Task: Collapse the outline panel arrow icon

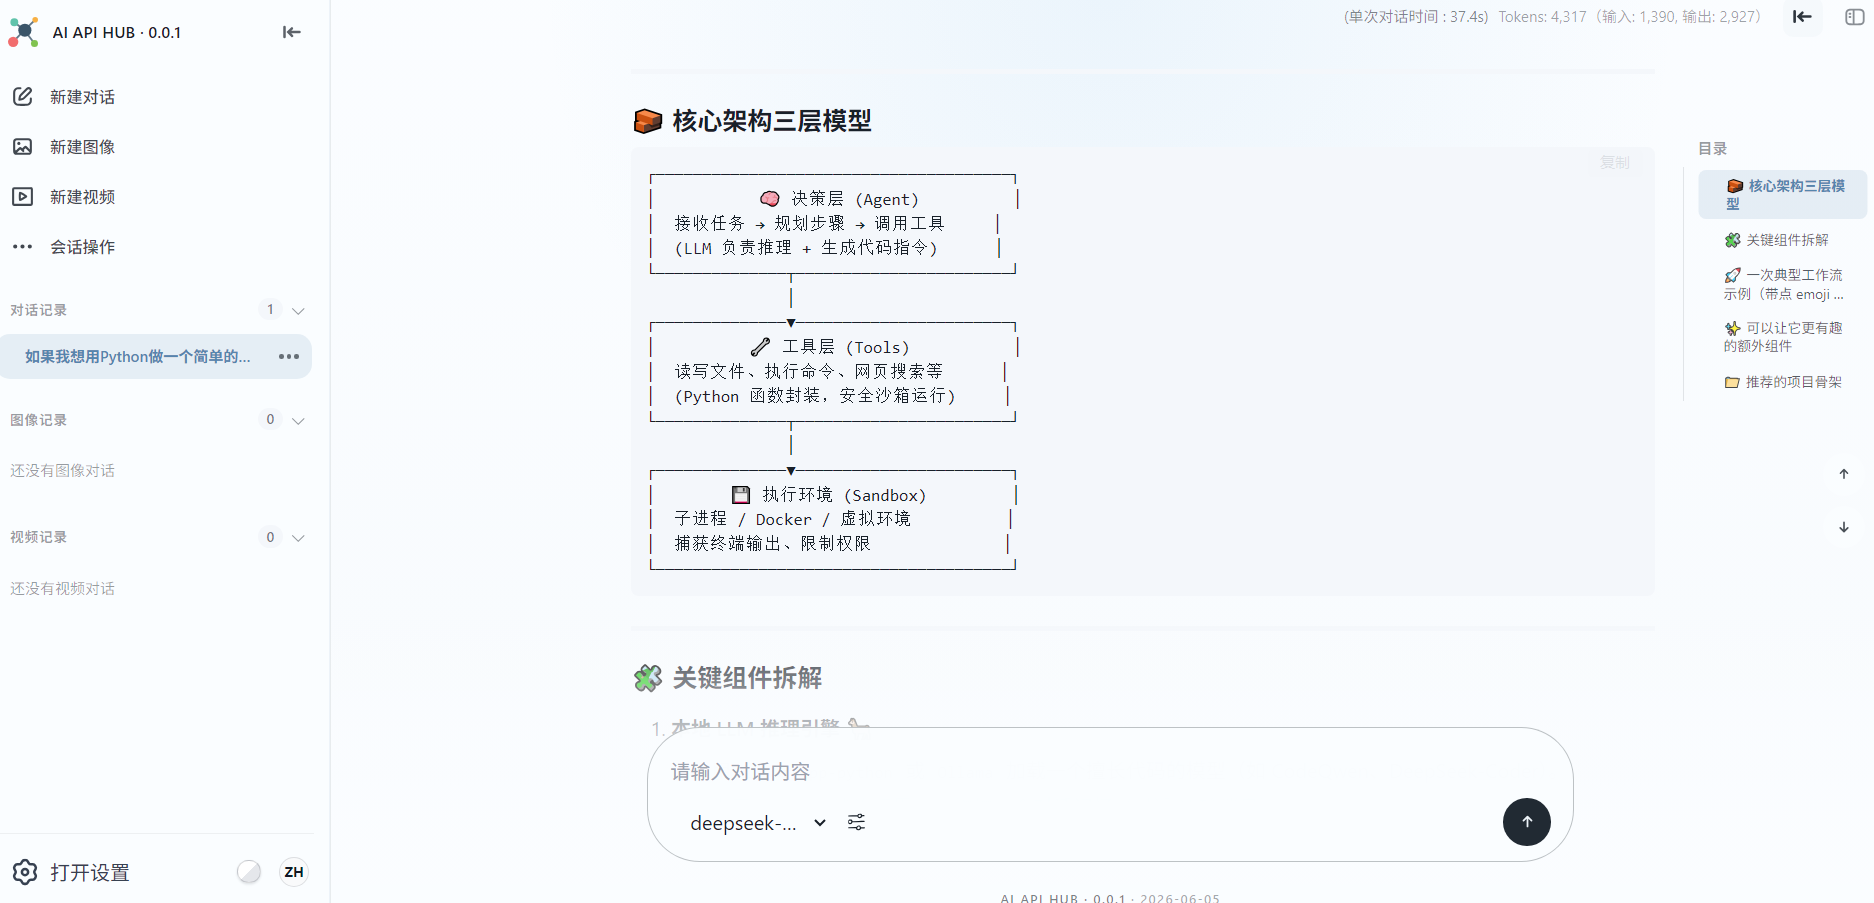Action: [1802, 16]
